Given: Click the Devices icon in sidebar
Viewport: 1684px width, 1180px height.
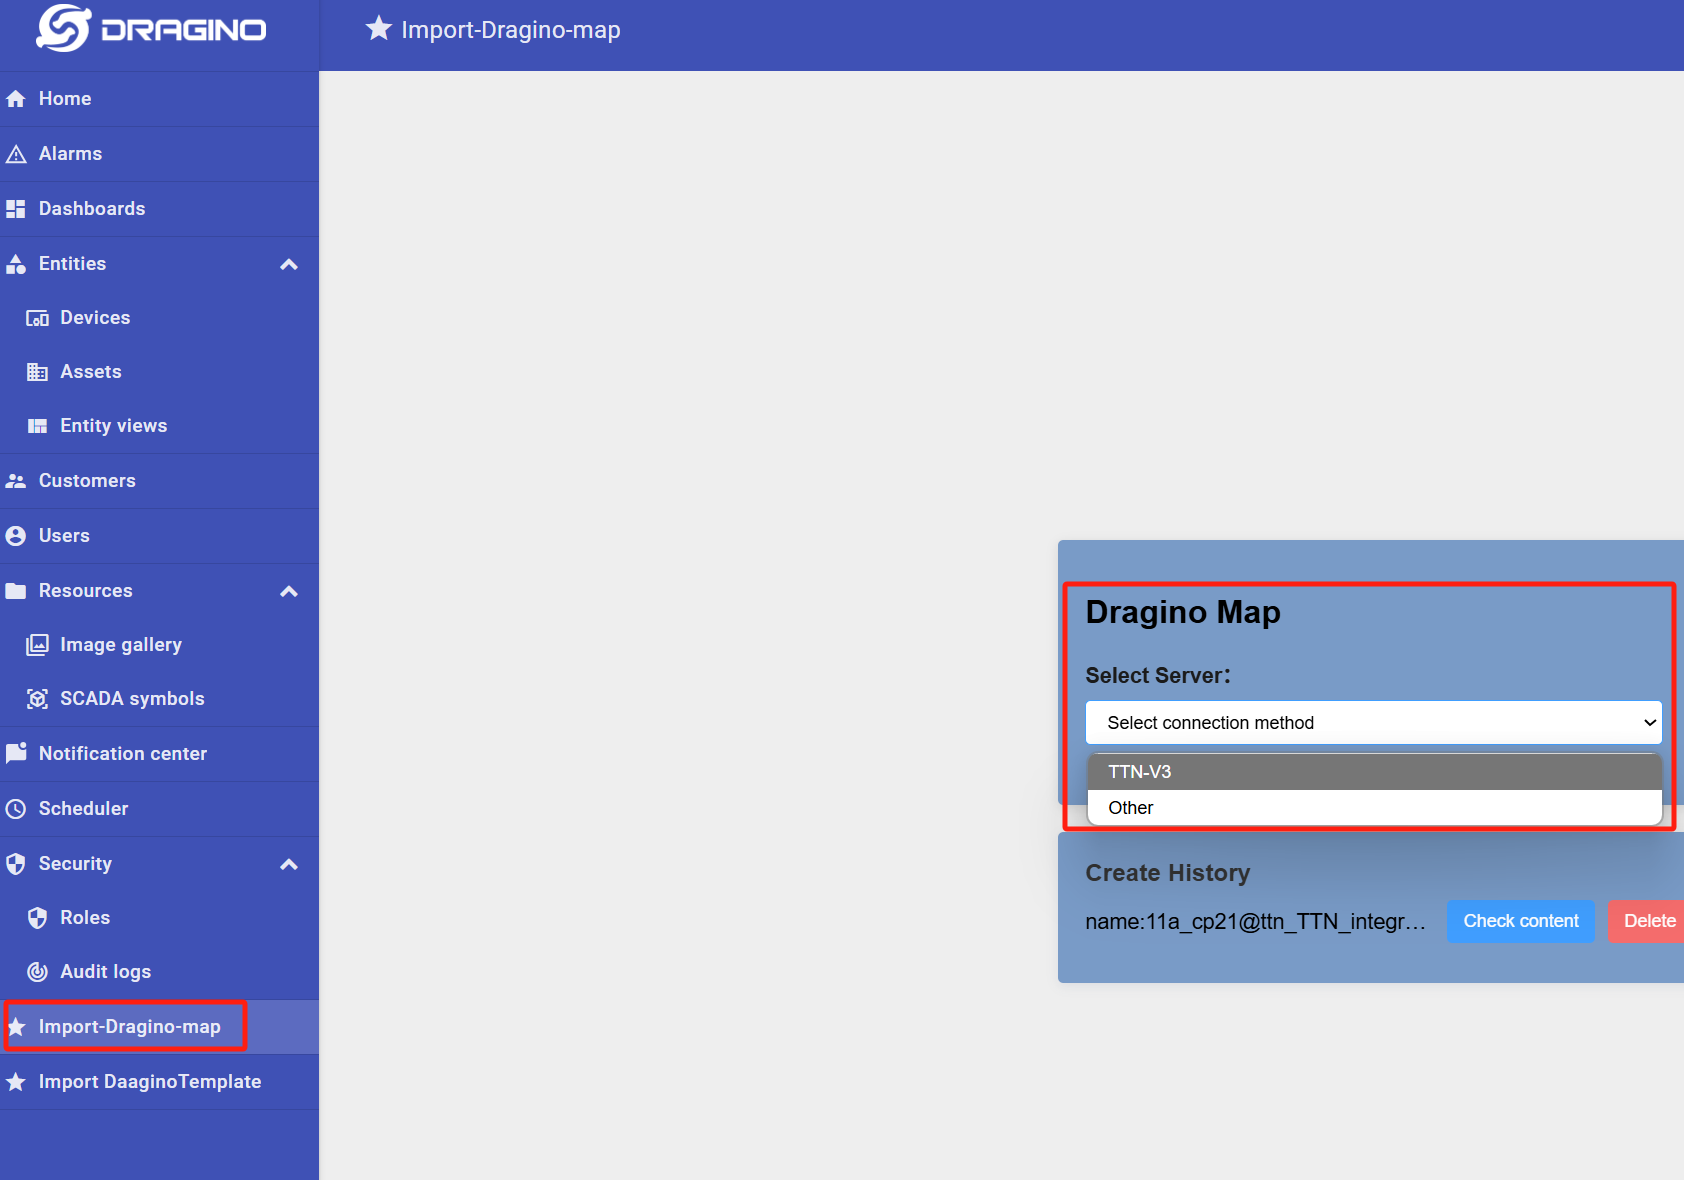Looking at the screenshot, I should [x=38, y=318].
